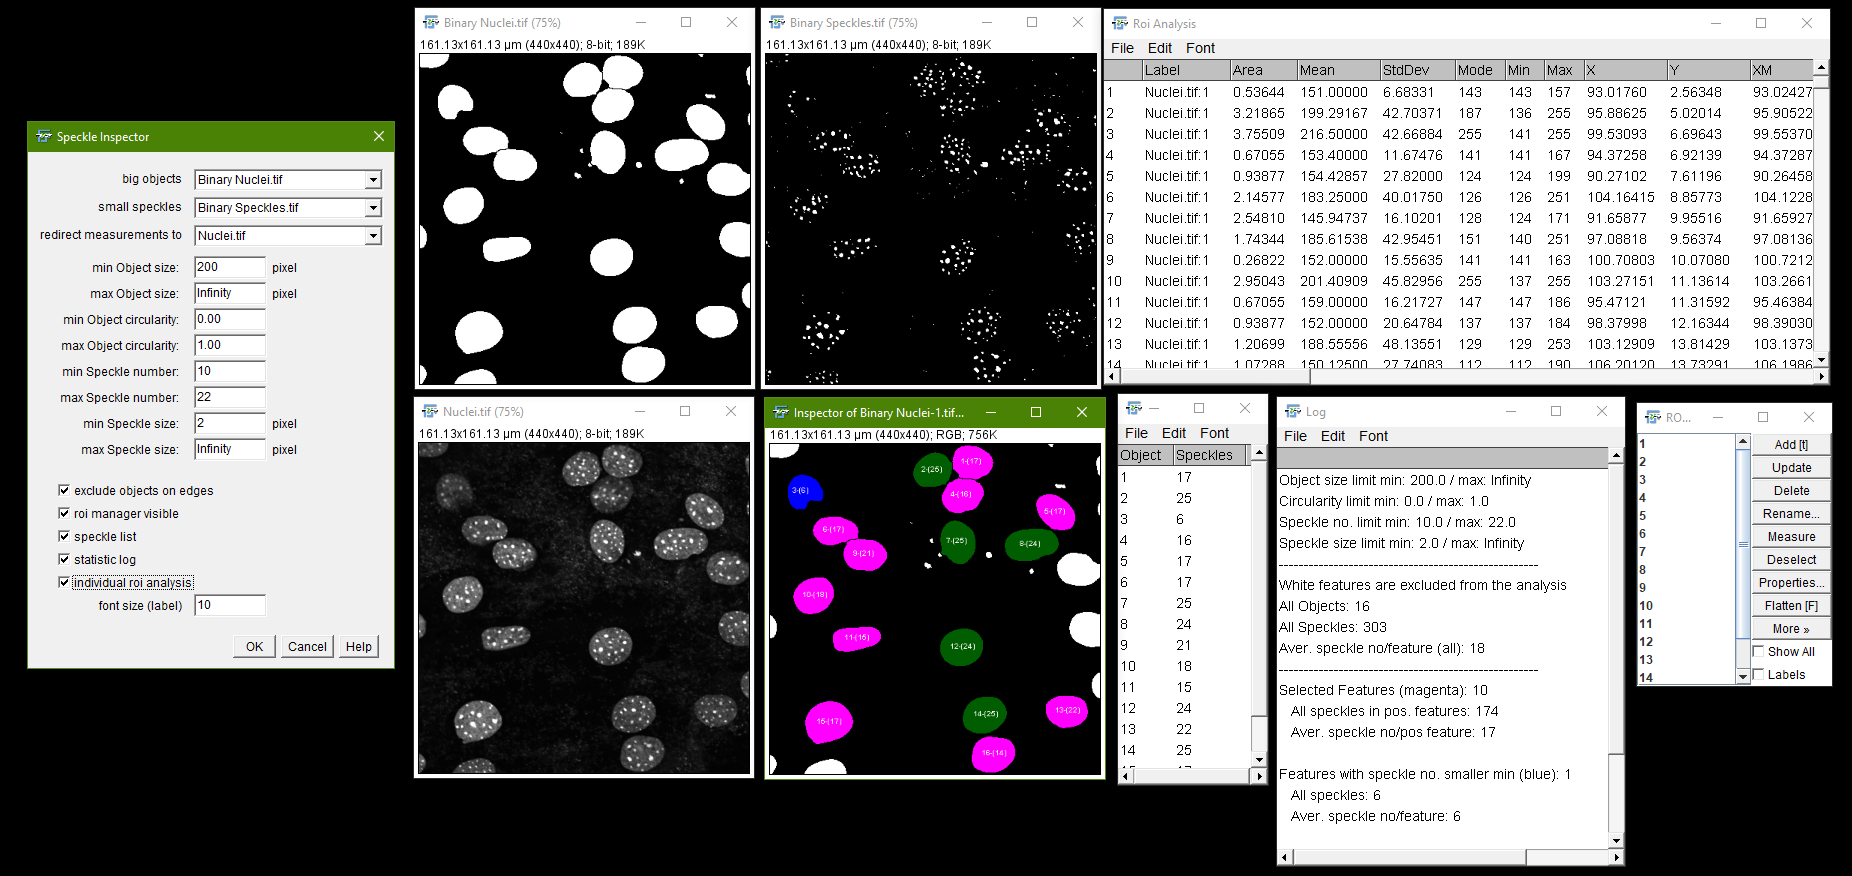Open File menu in Log window
The width and height of the screenshot is (1852, 876).
click(x=1295, y=436)
